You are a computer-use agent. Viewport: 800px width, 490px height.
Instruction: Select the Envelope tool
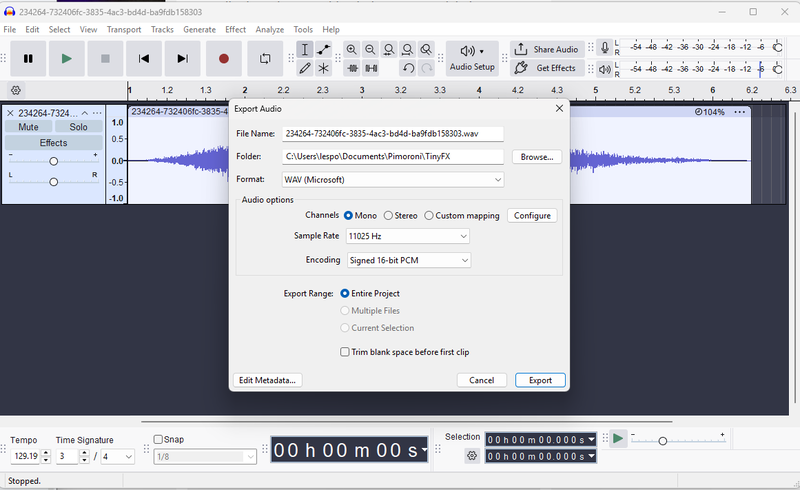pos(324,49)
